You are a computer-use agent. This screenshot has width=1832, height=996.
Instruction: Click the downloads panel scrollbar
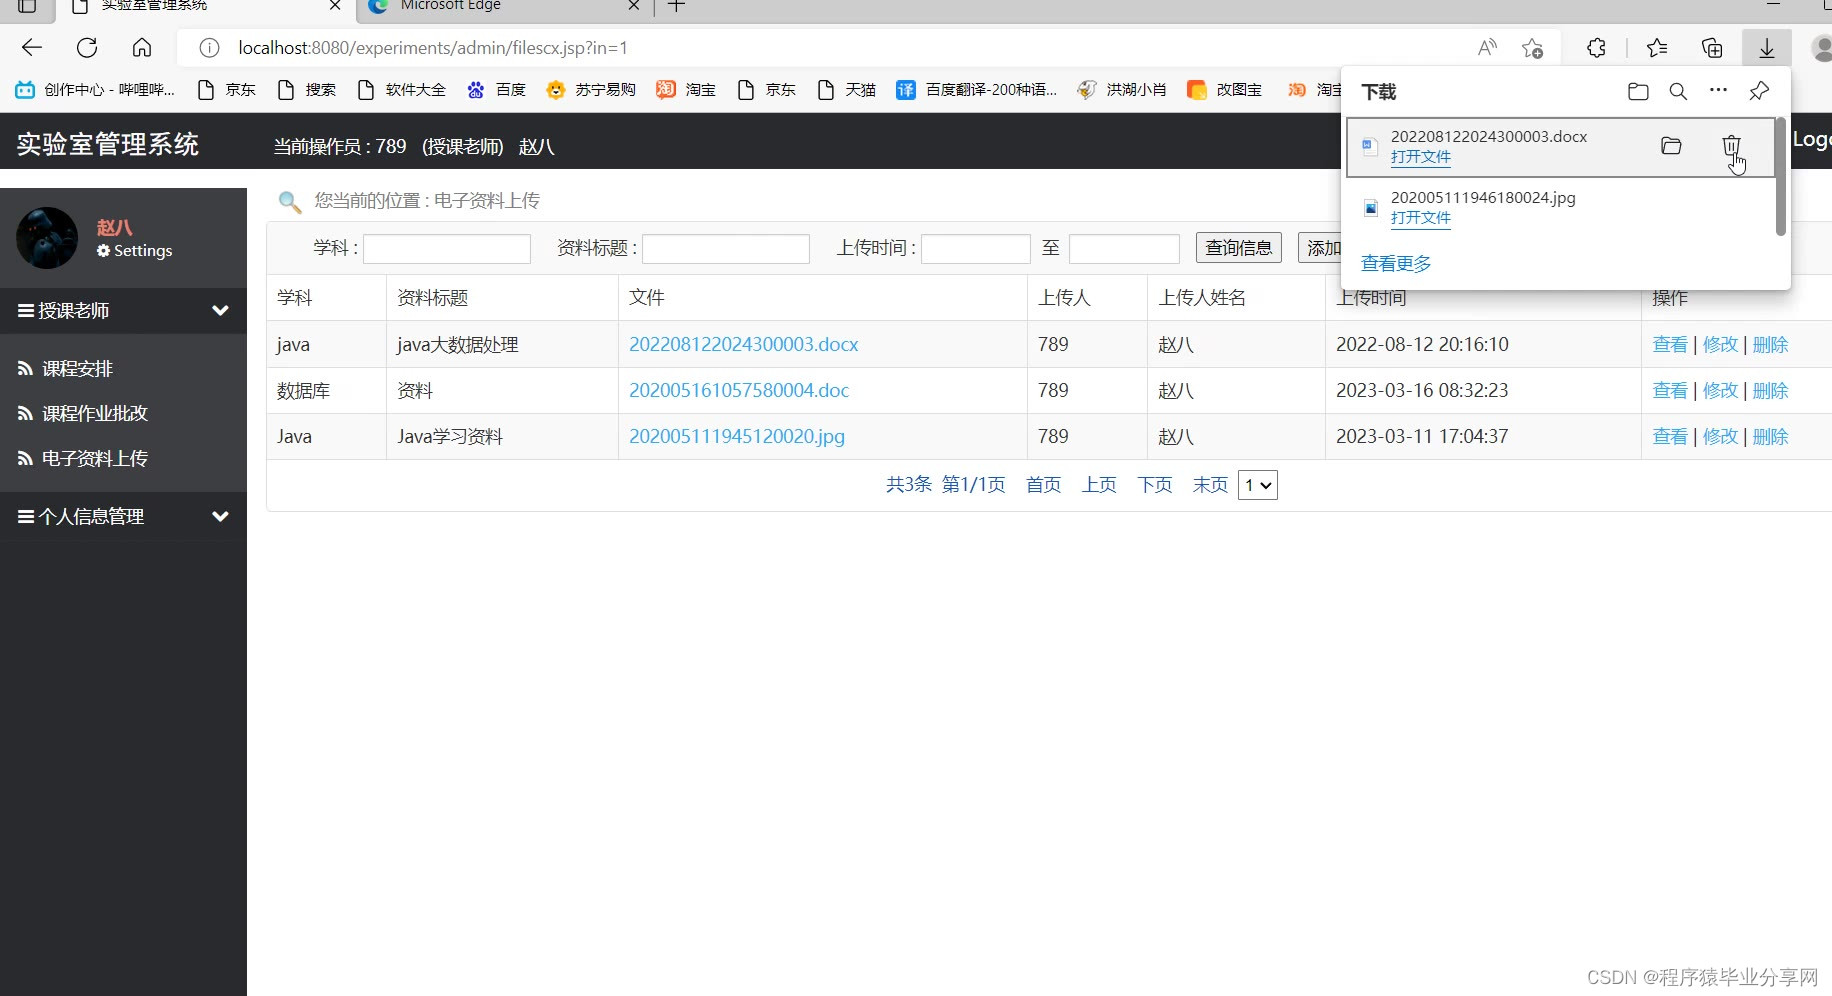coord(1781,178)
